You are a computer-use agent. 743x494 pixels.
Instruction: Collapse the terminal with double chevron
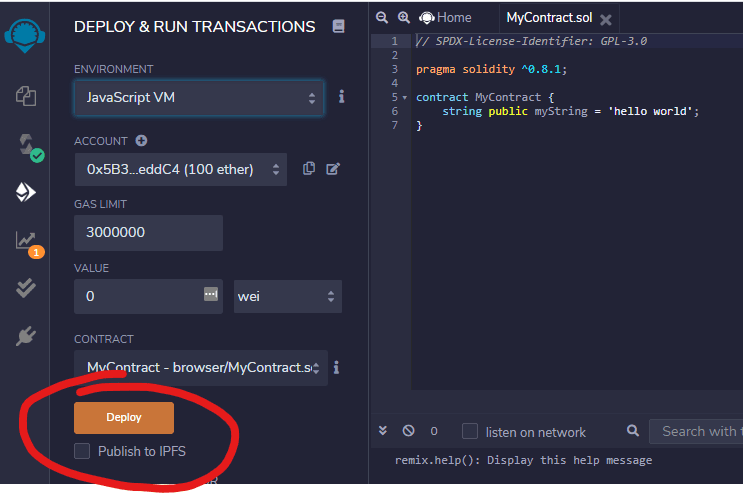[x=383, y=431]
